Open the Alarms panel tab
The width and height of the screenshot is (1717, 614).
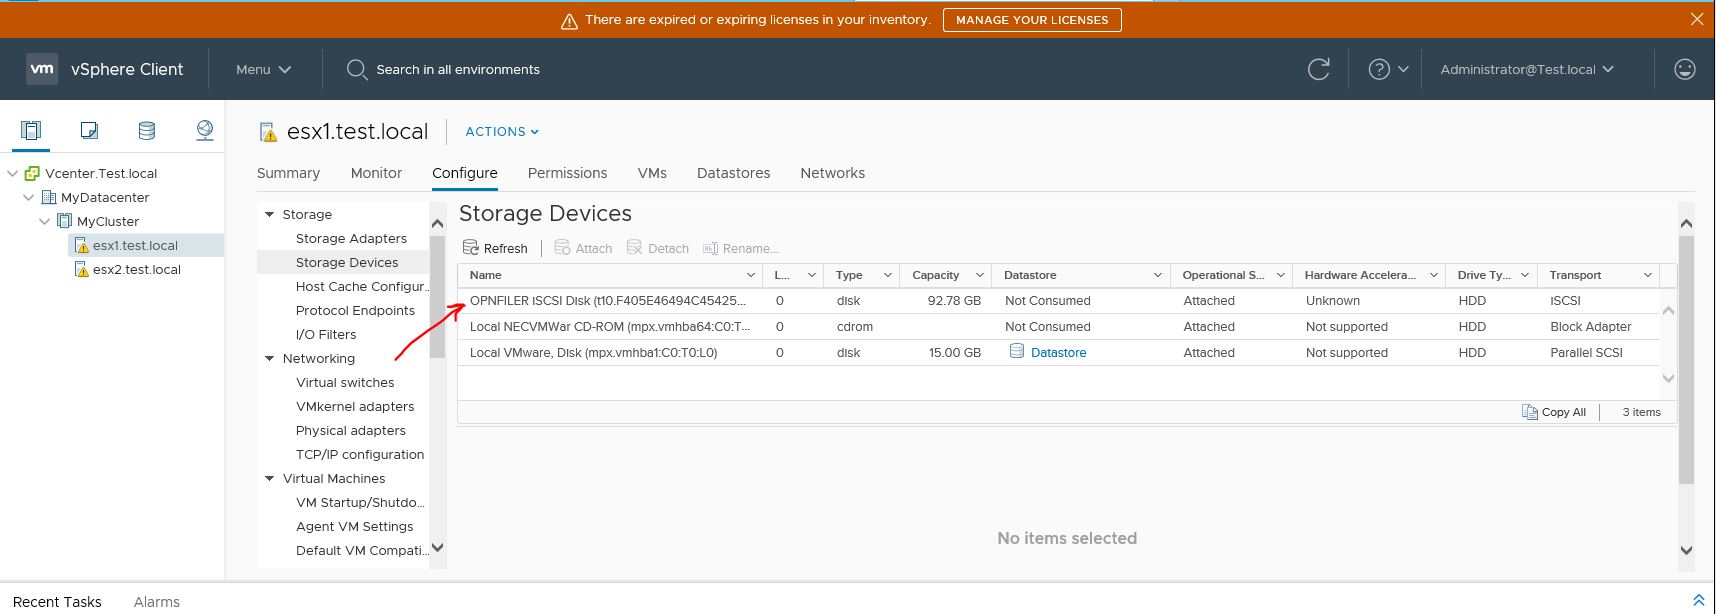pyautogui.click(x=157, y=602)
